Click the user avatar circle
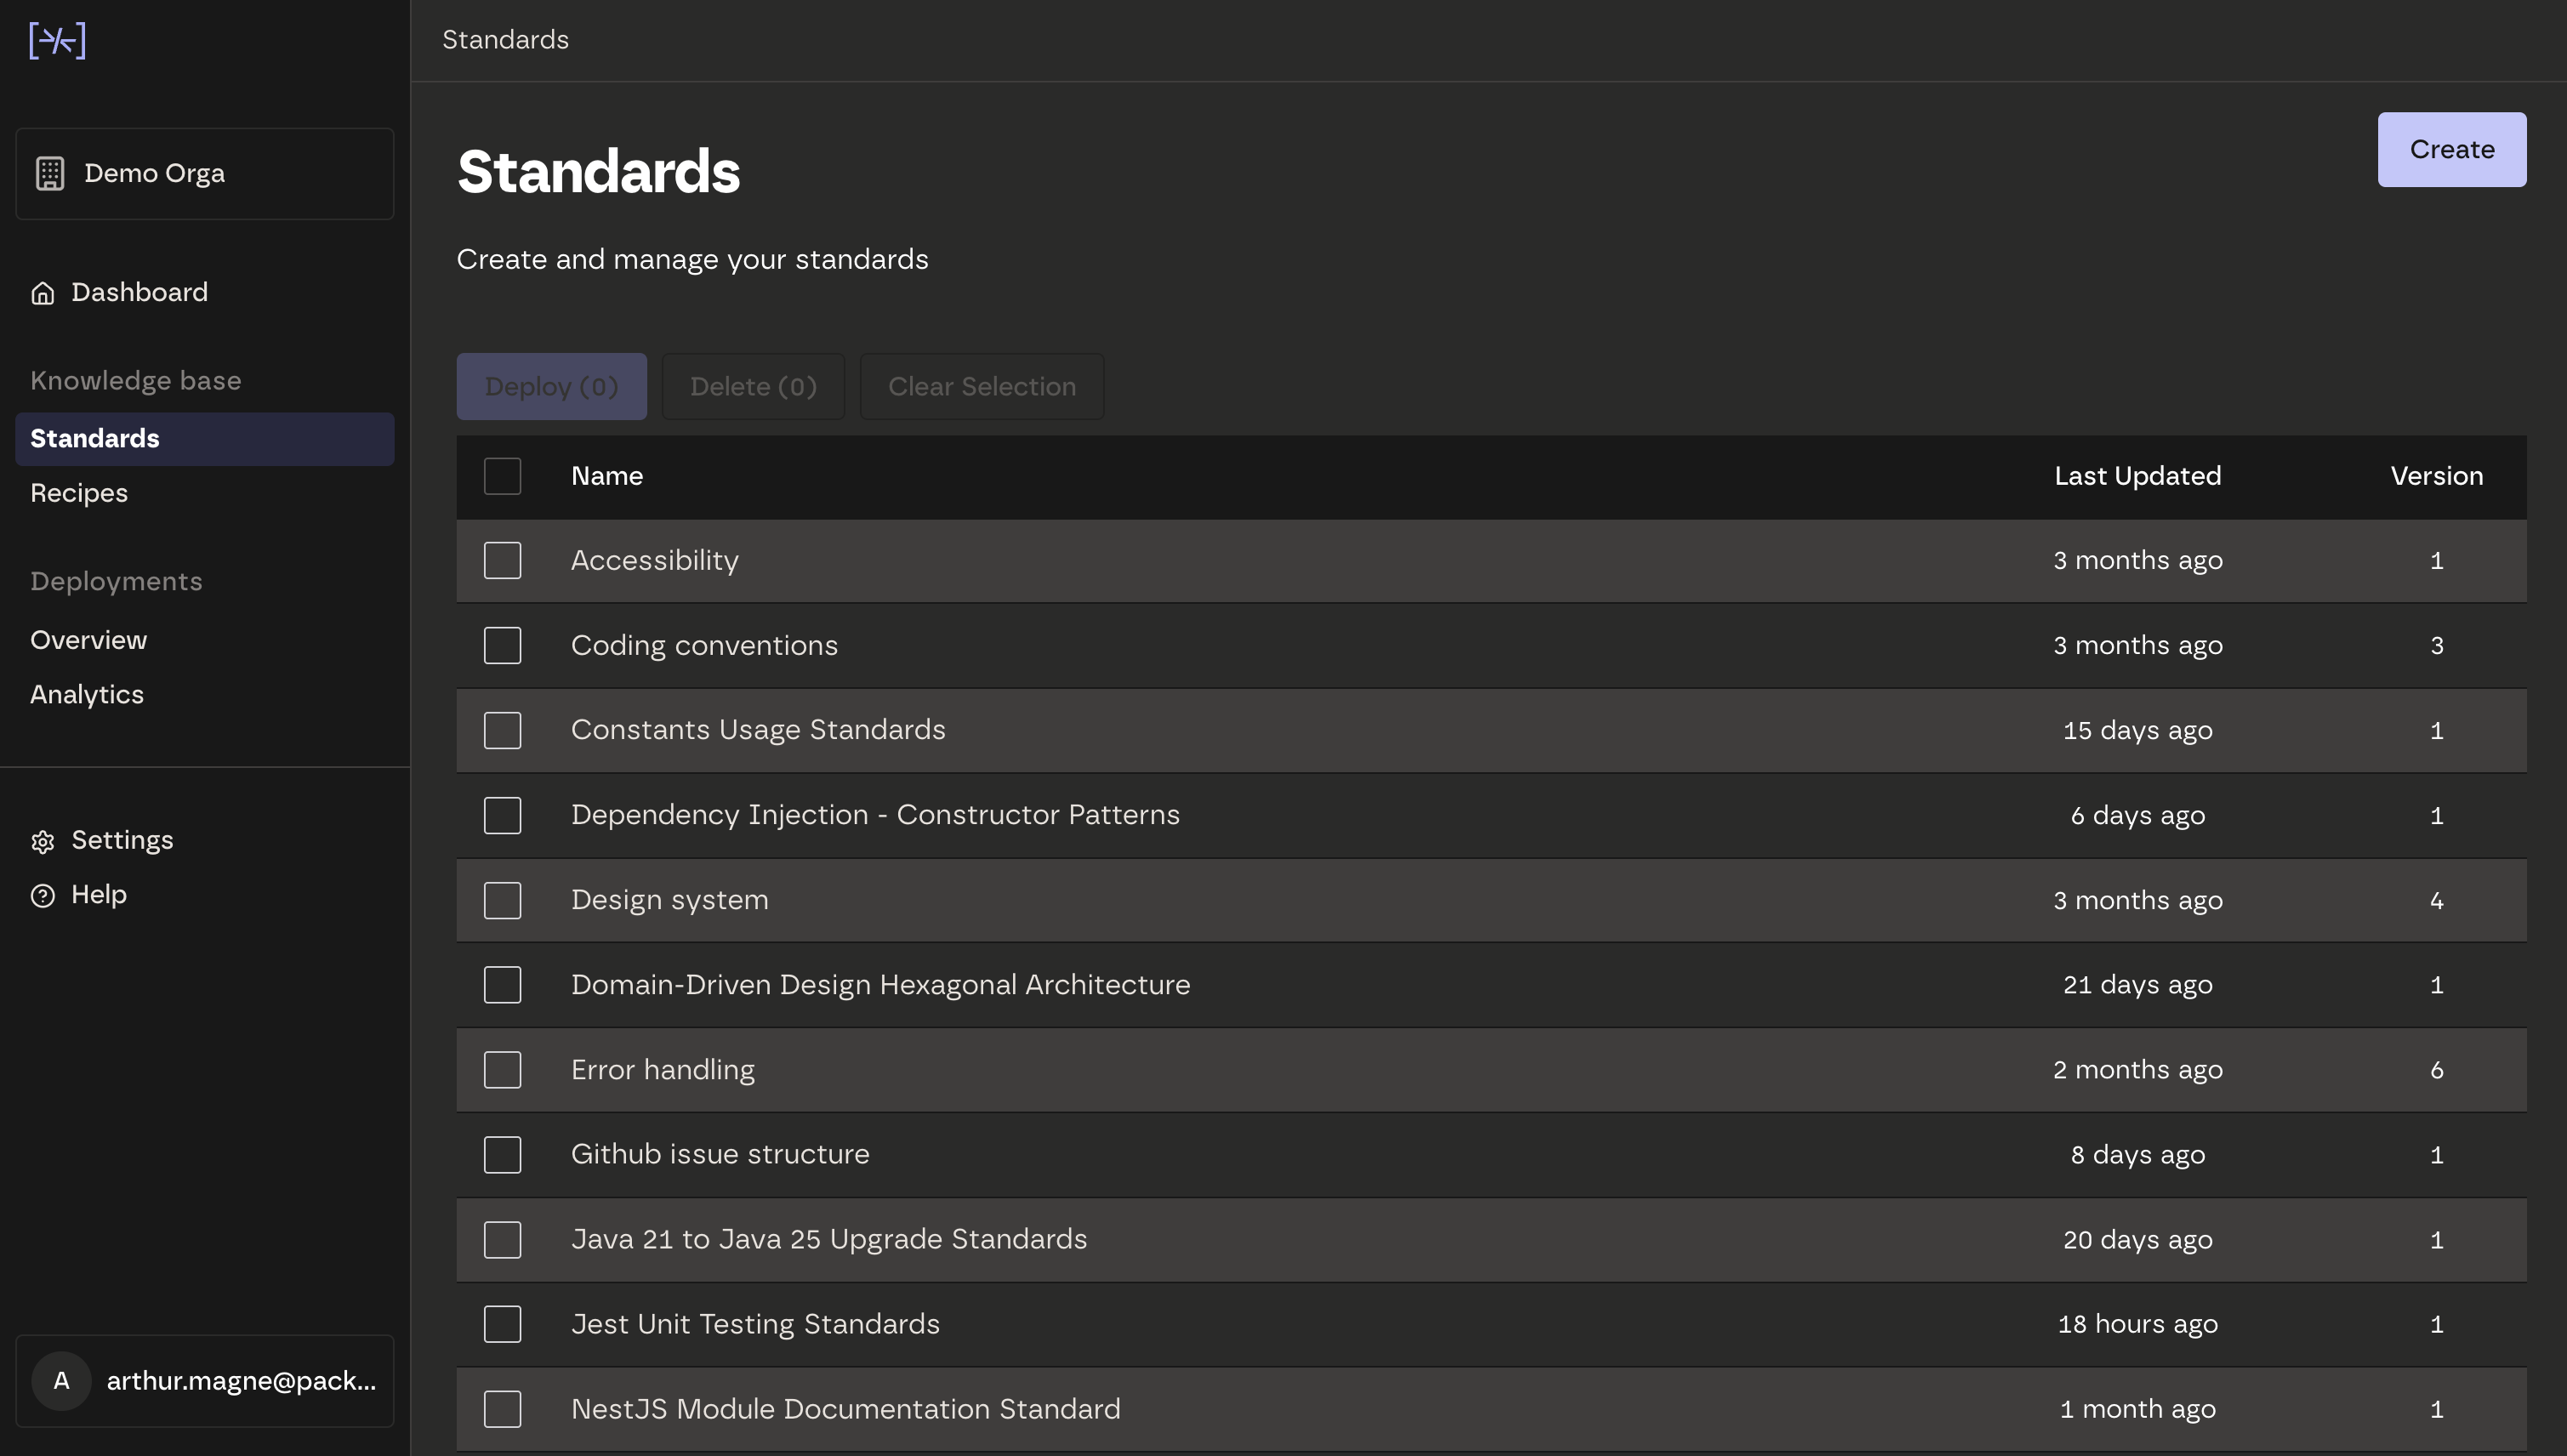 pos(61,1381)
